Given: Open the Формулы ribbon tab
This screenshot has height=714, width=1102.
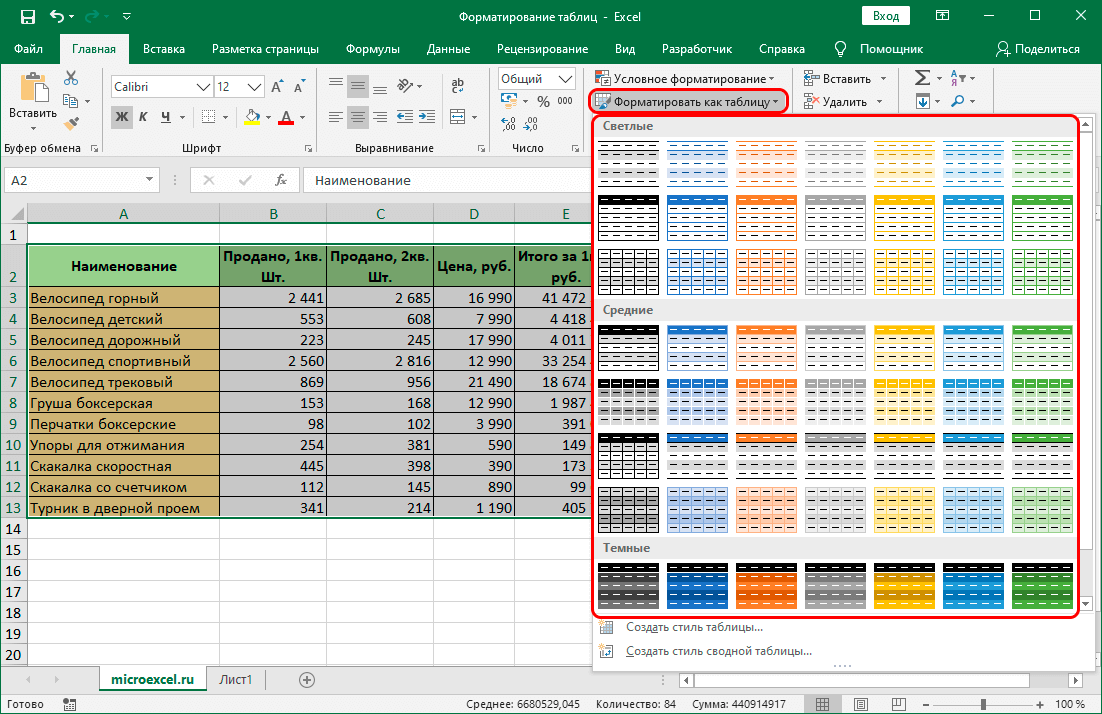Looking at the screenshot, I should point(372,48).
